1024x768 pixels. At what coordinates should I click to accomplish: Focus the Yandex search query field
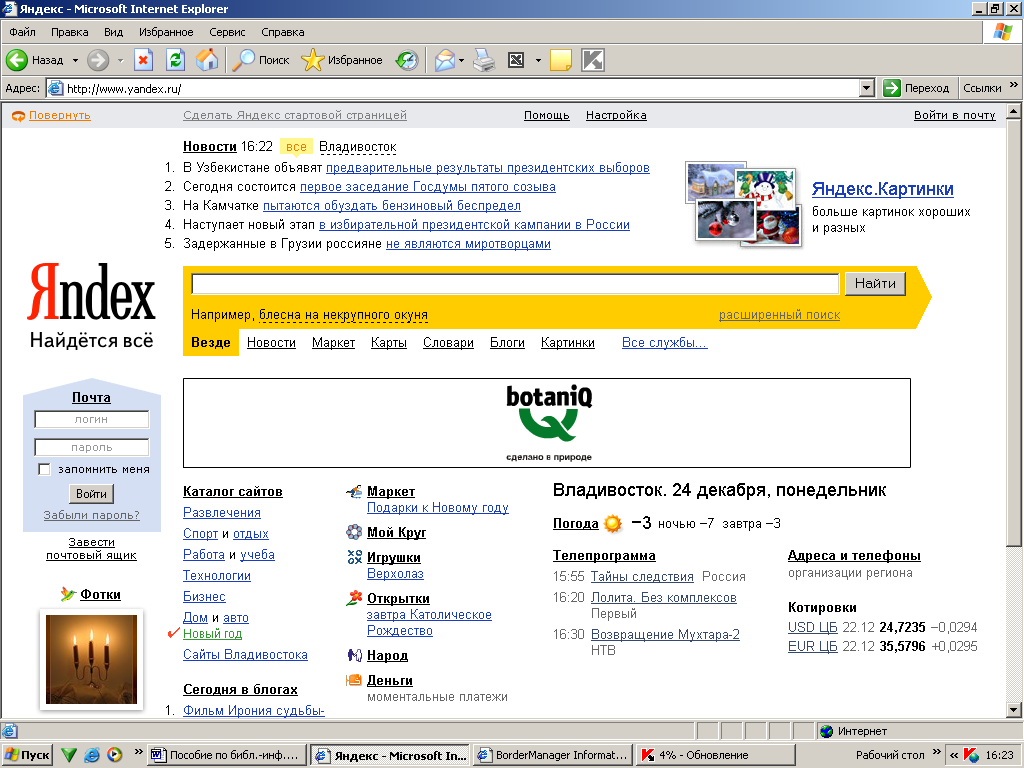[515, 284]
